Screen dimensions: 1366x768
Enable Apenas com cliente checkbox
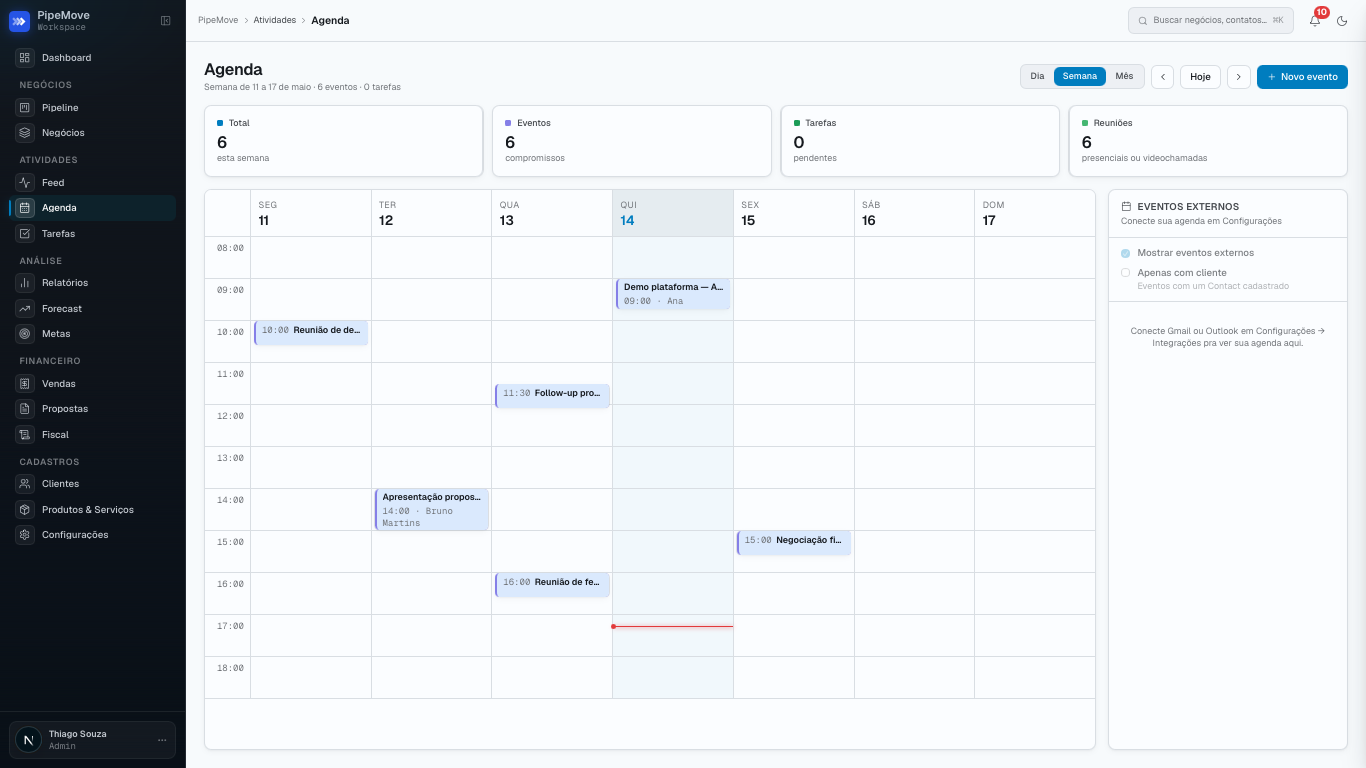click(x=1126, y=272)
